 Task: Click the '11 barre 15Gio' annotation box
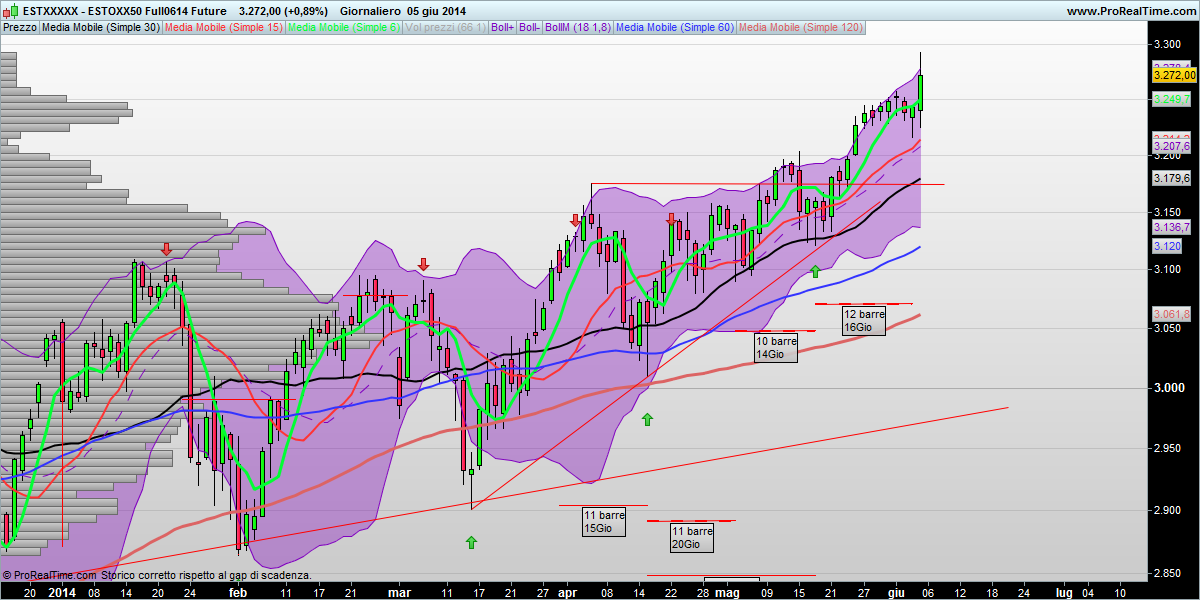click(x=604, y=521)
